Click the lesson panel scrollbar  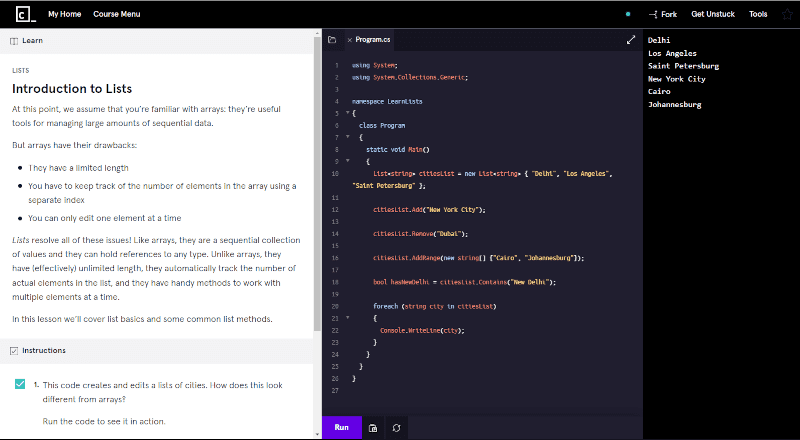pos(317,184)
